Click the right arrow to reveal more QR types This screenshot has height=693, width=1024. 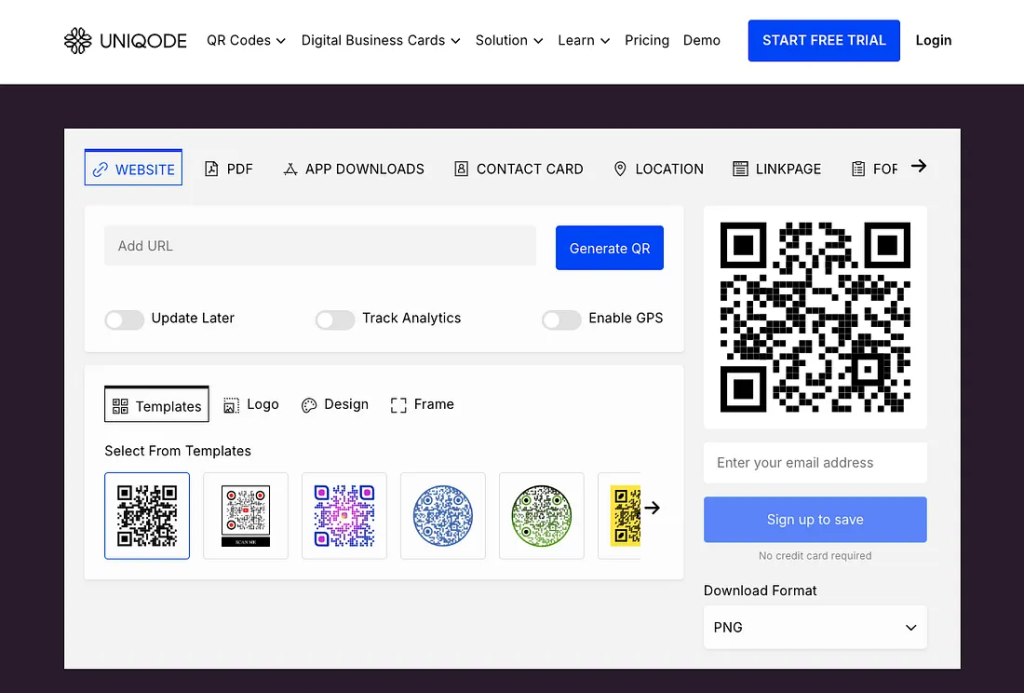pos(918,166)
